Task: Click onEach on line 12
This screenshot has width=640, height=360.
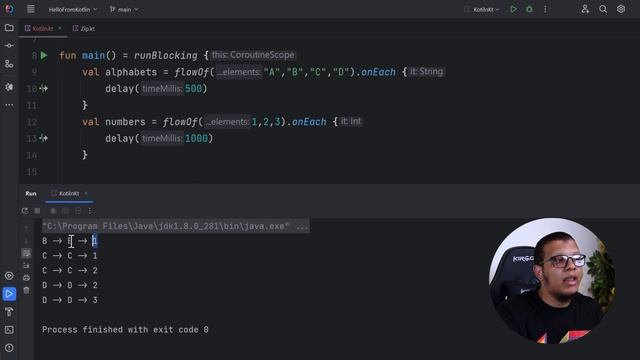Action: click(x=309, y=122)
